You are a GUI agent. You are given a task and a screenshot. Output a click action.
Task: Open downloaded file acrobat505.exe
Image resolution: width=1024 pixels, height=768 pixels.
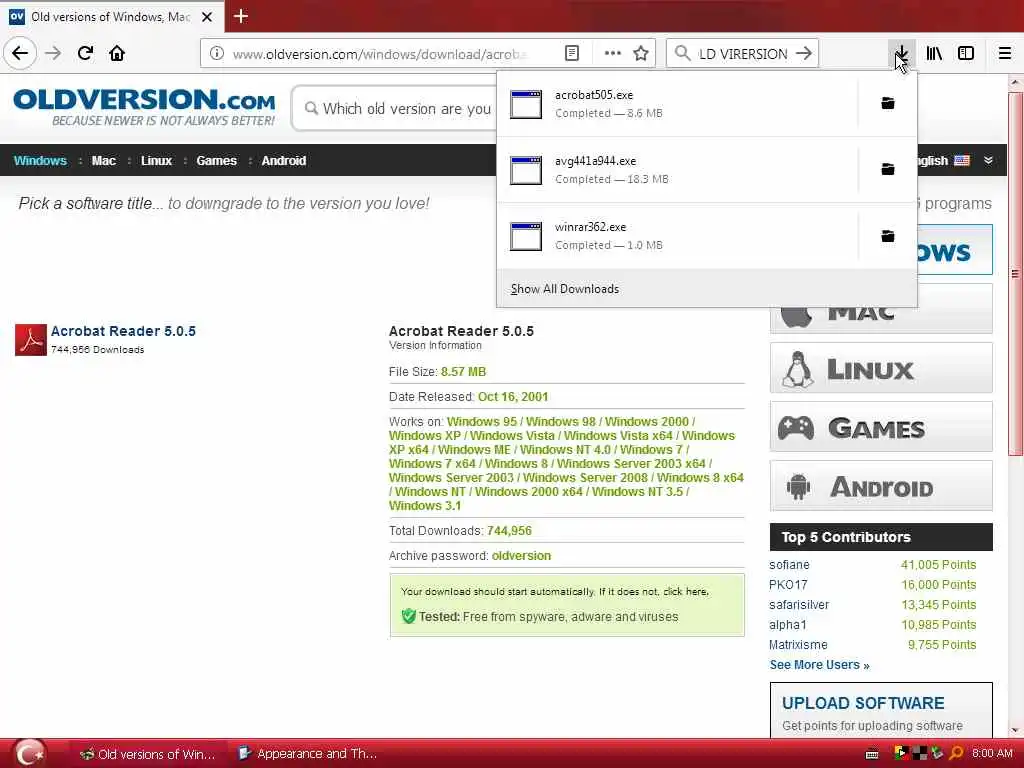coord(677,104)
